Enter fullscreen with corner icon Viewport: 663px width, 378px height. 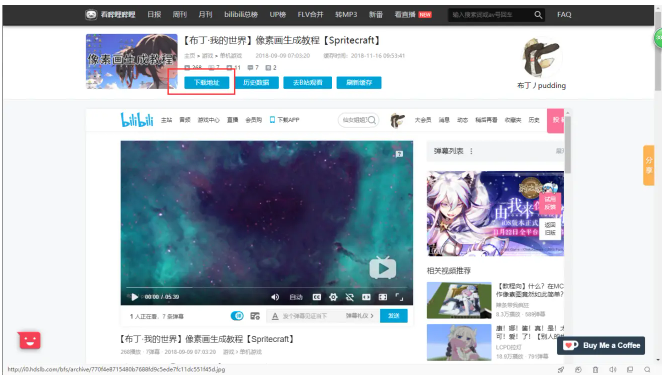pyautogui.click(x=399, y=297)
